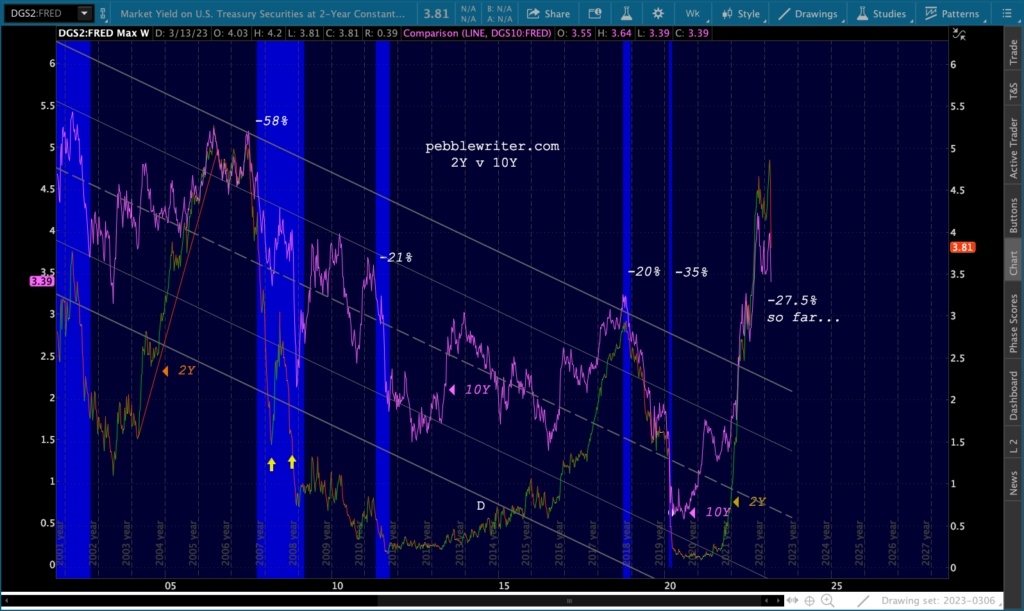Click the symbol link chain icon
Image resolution: width=1024 pixels, height=611 pixels.
tap(103, 13)
